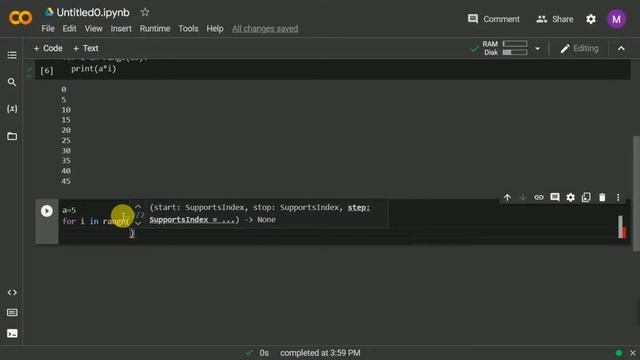Close the bottom status bar
Image resolution: width=640 pixels, height=360 pixels.
coord(632,353)
